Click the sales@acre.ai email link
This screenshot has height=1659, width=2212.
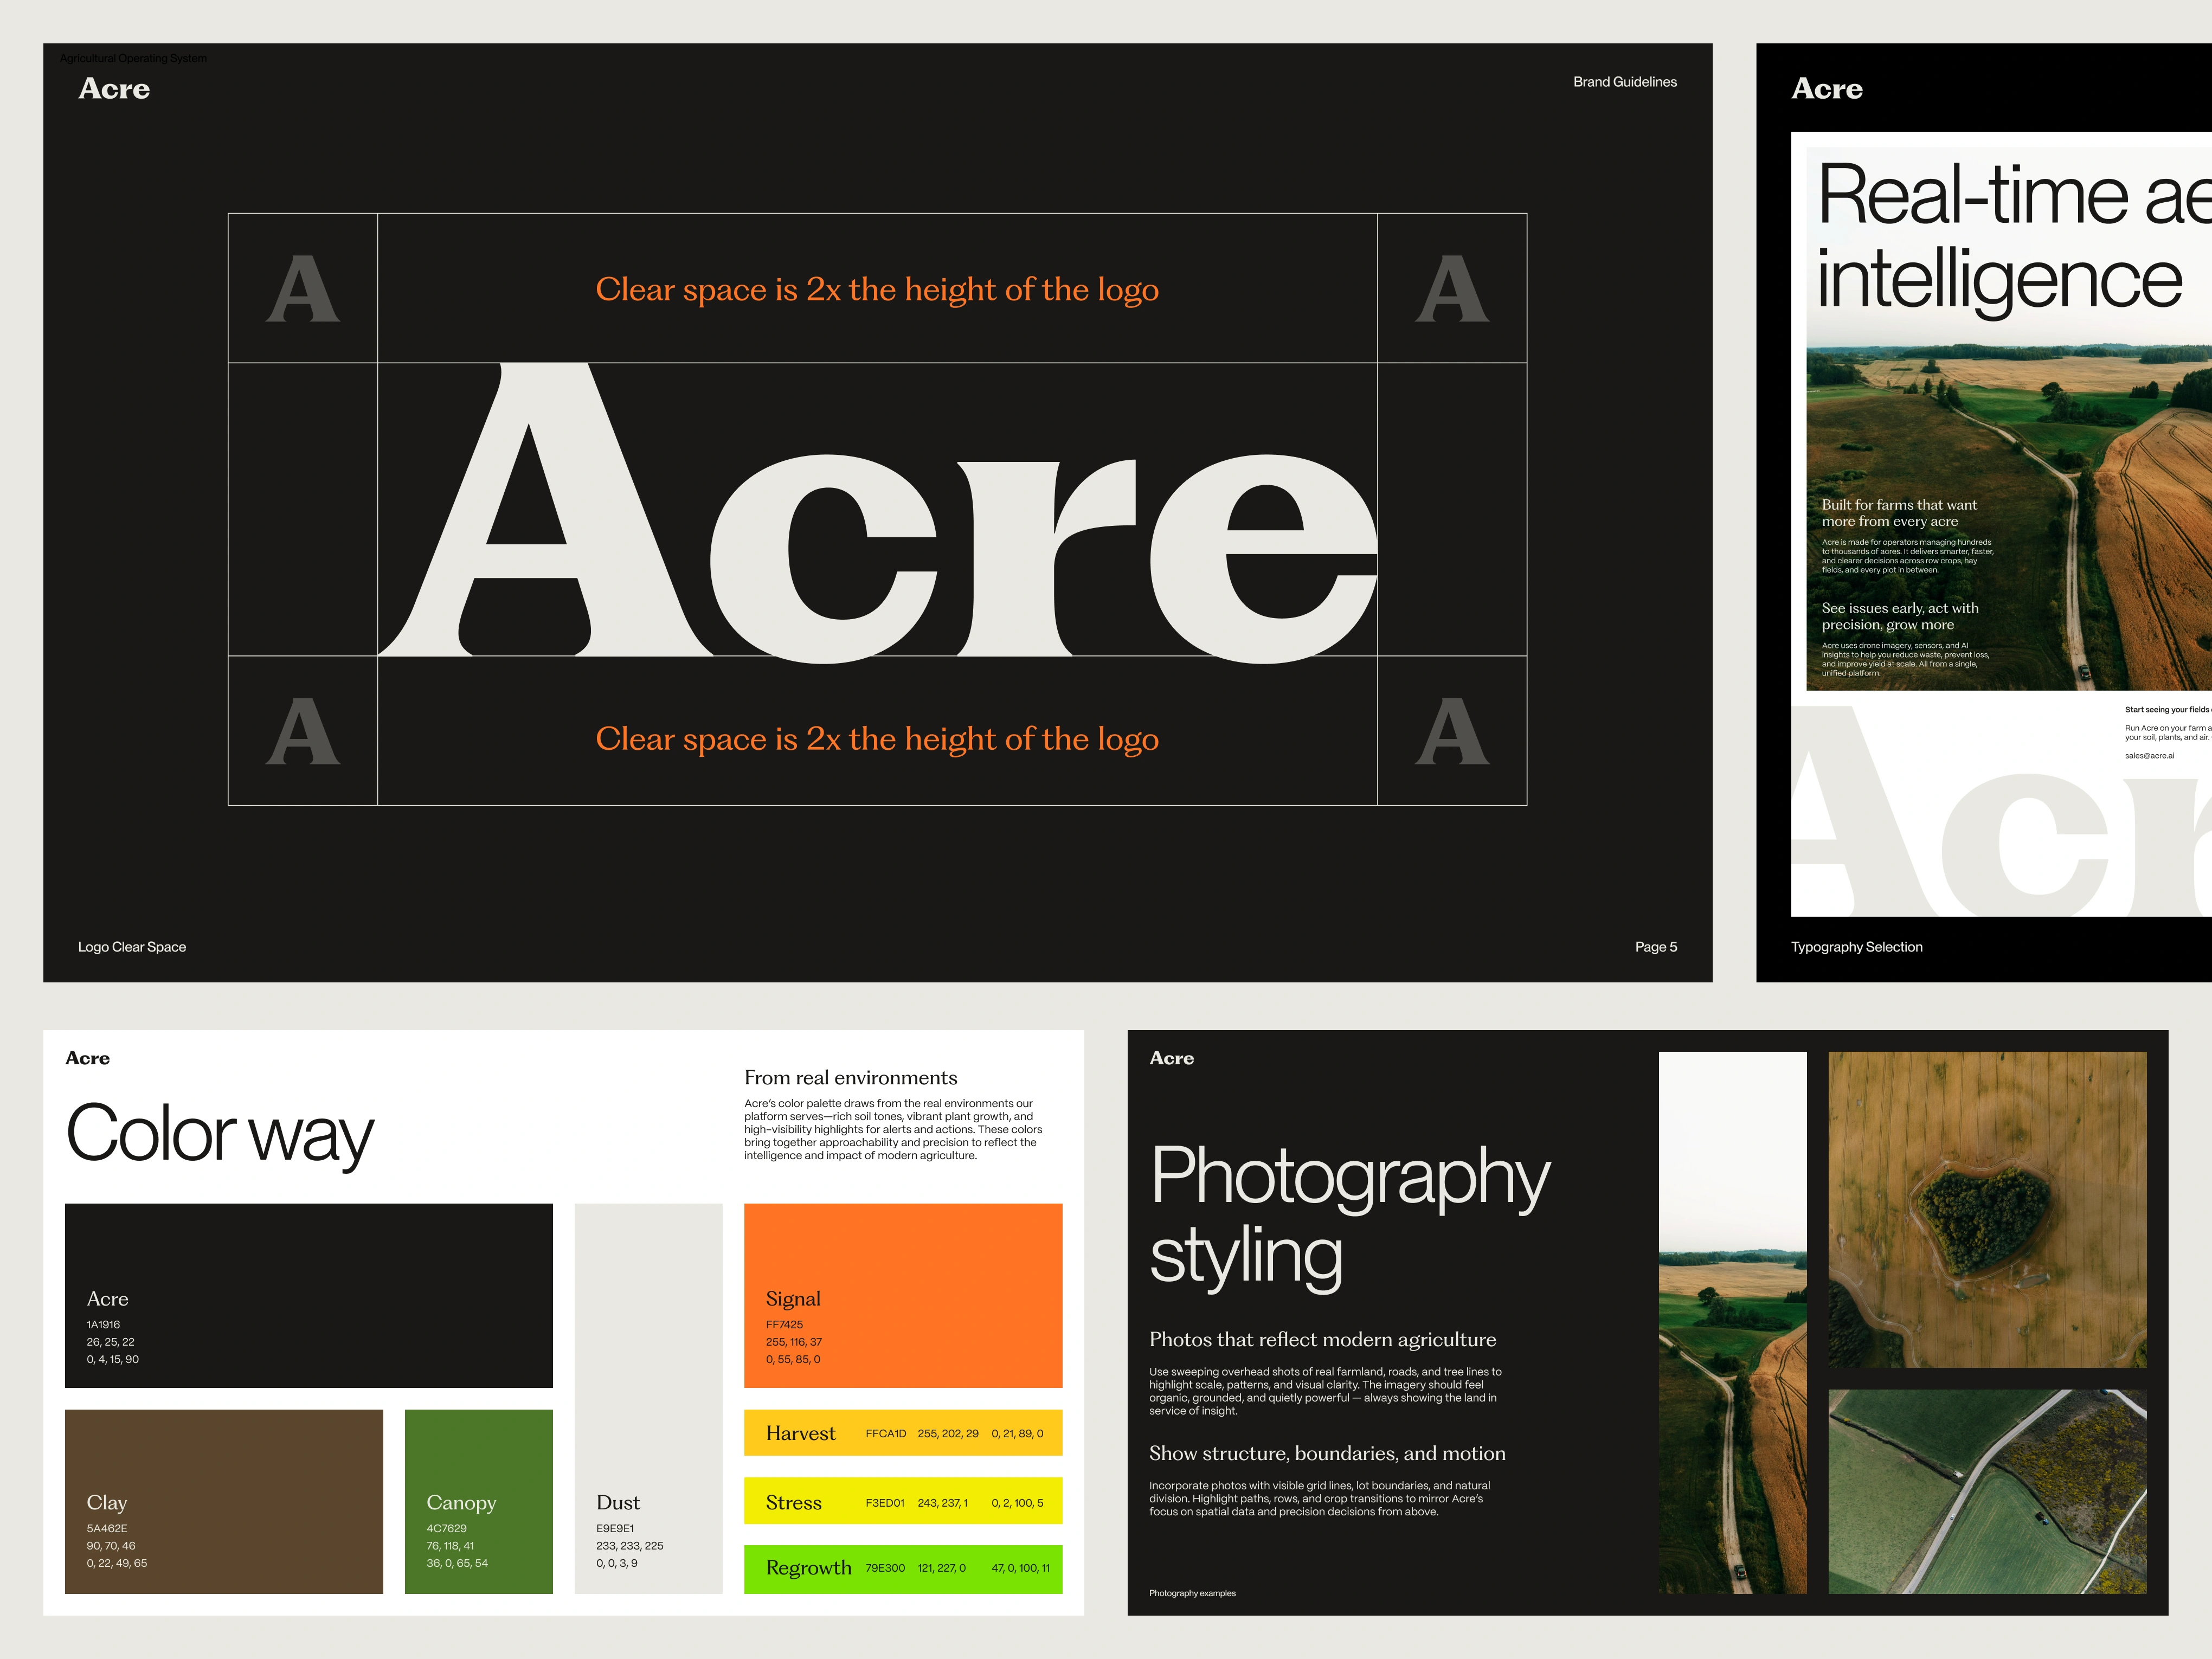click(x=2149, y=756)
